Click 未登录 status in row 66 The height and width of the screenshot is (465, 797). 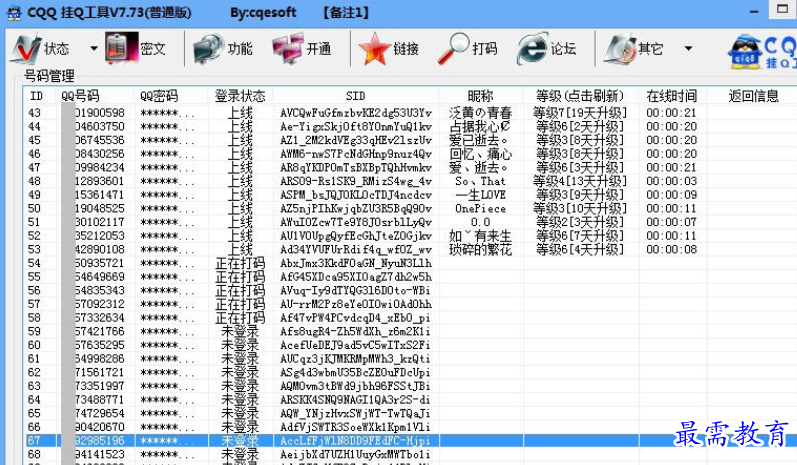[240, 428]
